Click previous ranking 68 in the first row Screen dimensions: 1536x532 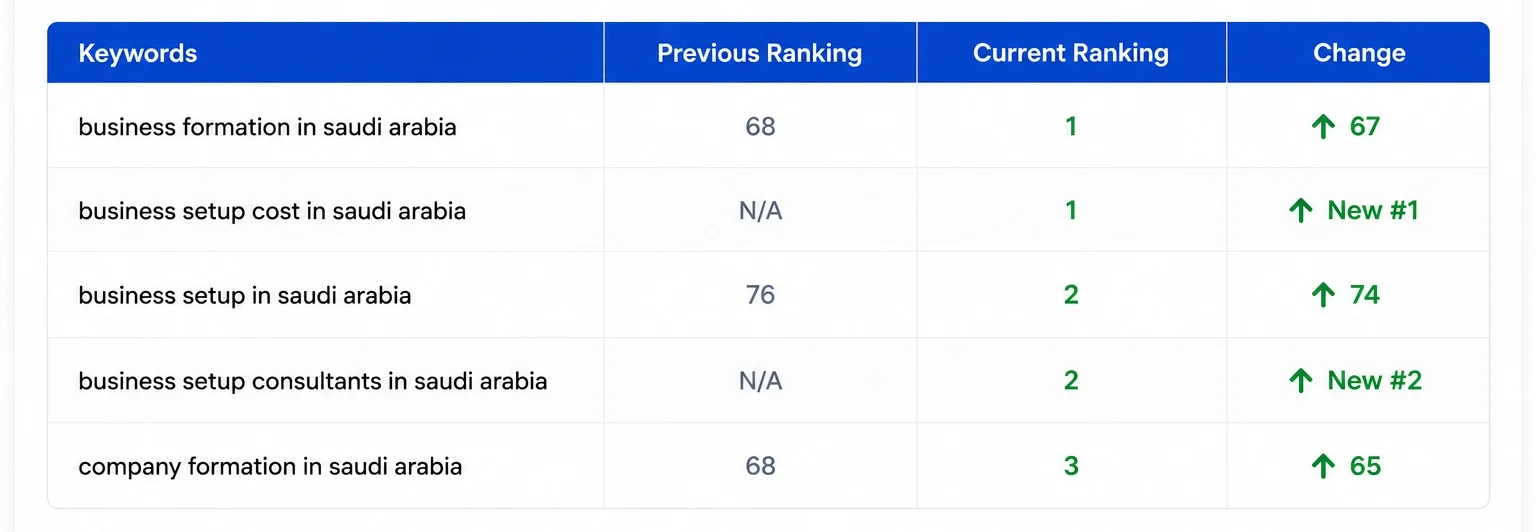click(x=760, y=127)
